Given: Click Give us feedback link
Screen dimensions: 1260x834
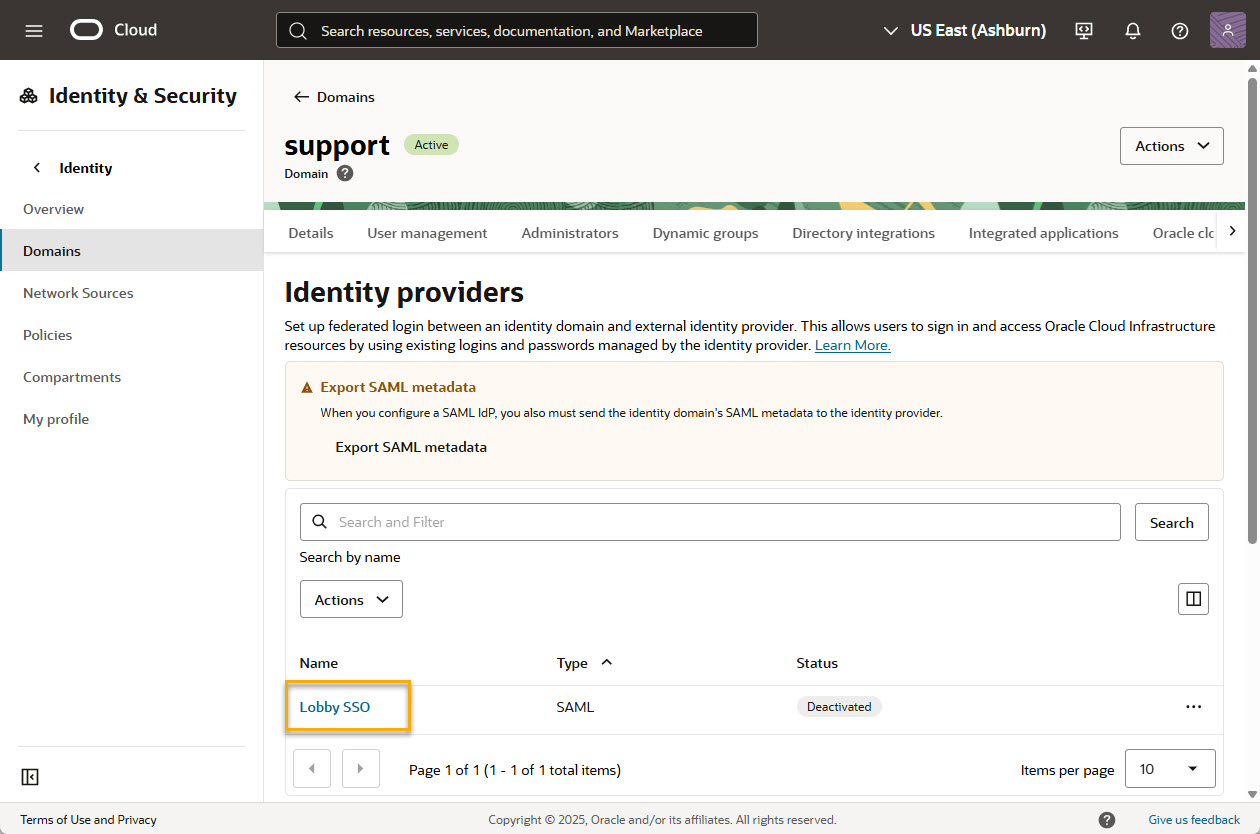Looking at the screenshot, I should click(x=1194, y=820).
